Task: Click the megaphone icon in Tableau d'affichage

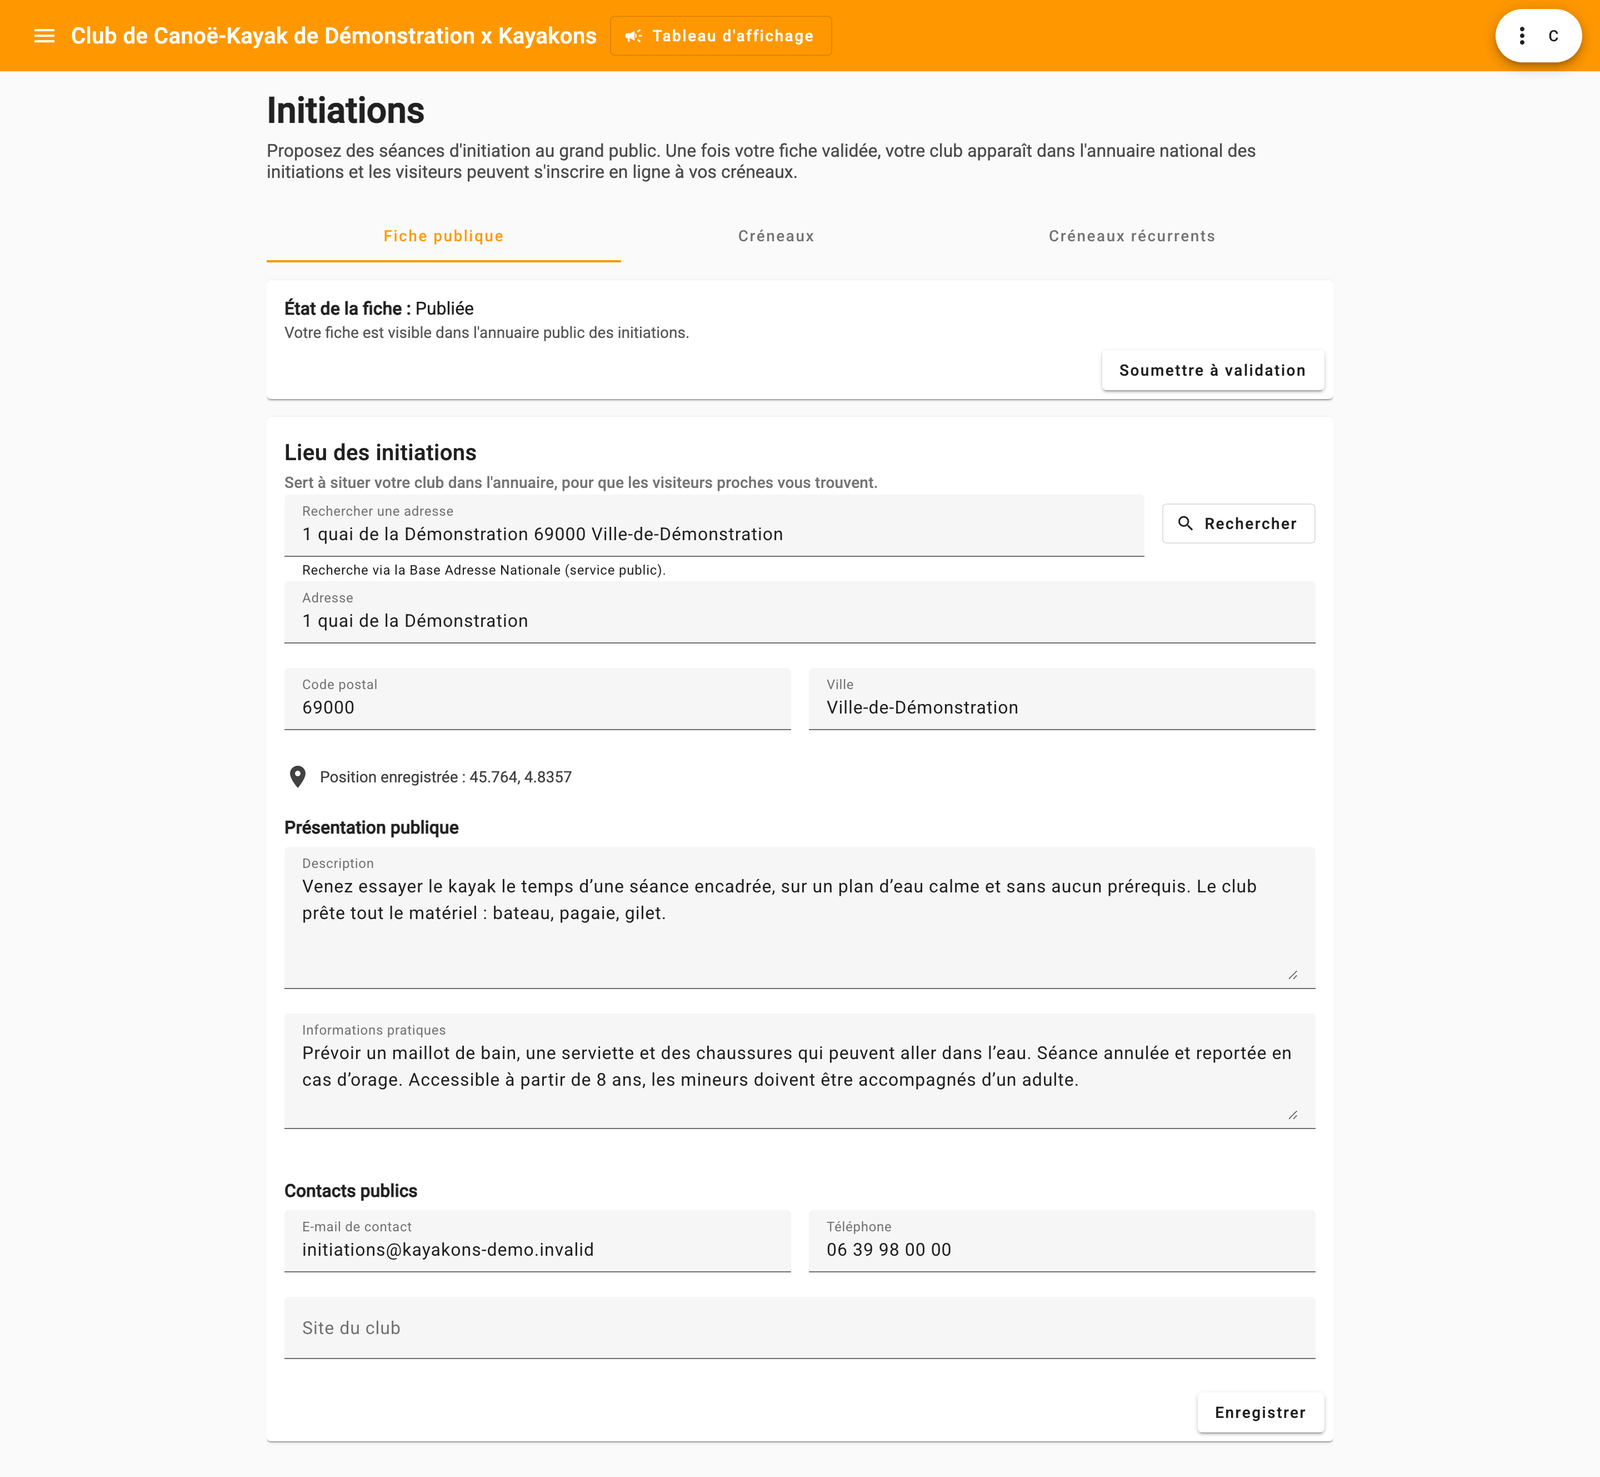Action: [x=634, y=36]
